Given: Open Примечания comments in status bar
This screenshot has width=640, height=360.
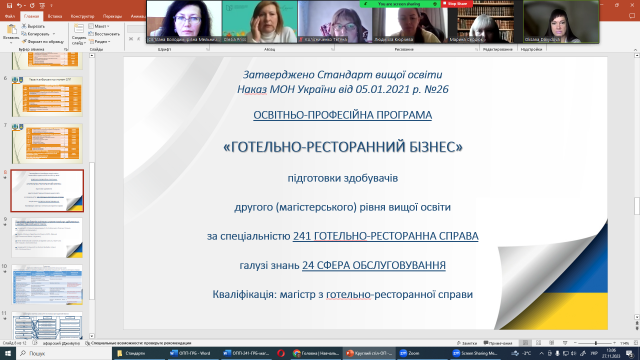Looking at the screenshot, I should point(498,343).
